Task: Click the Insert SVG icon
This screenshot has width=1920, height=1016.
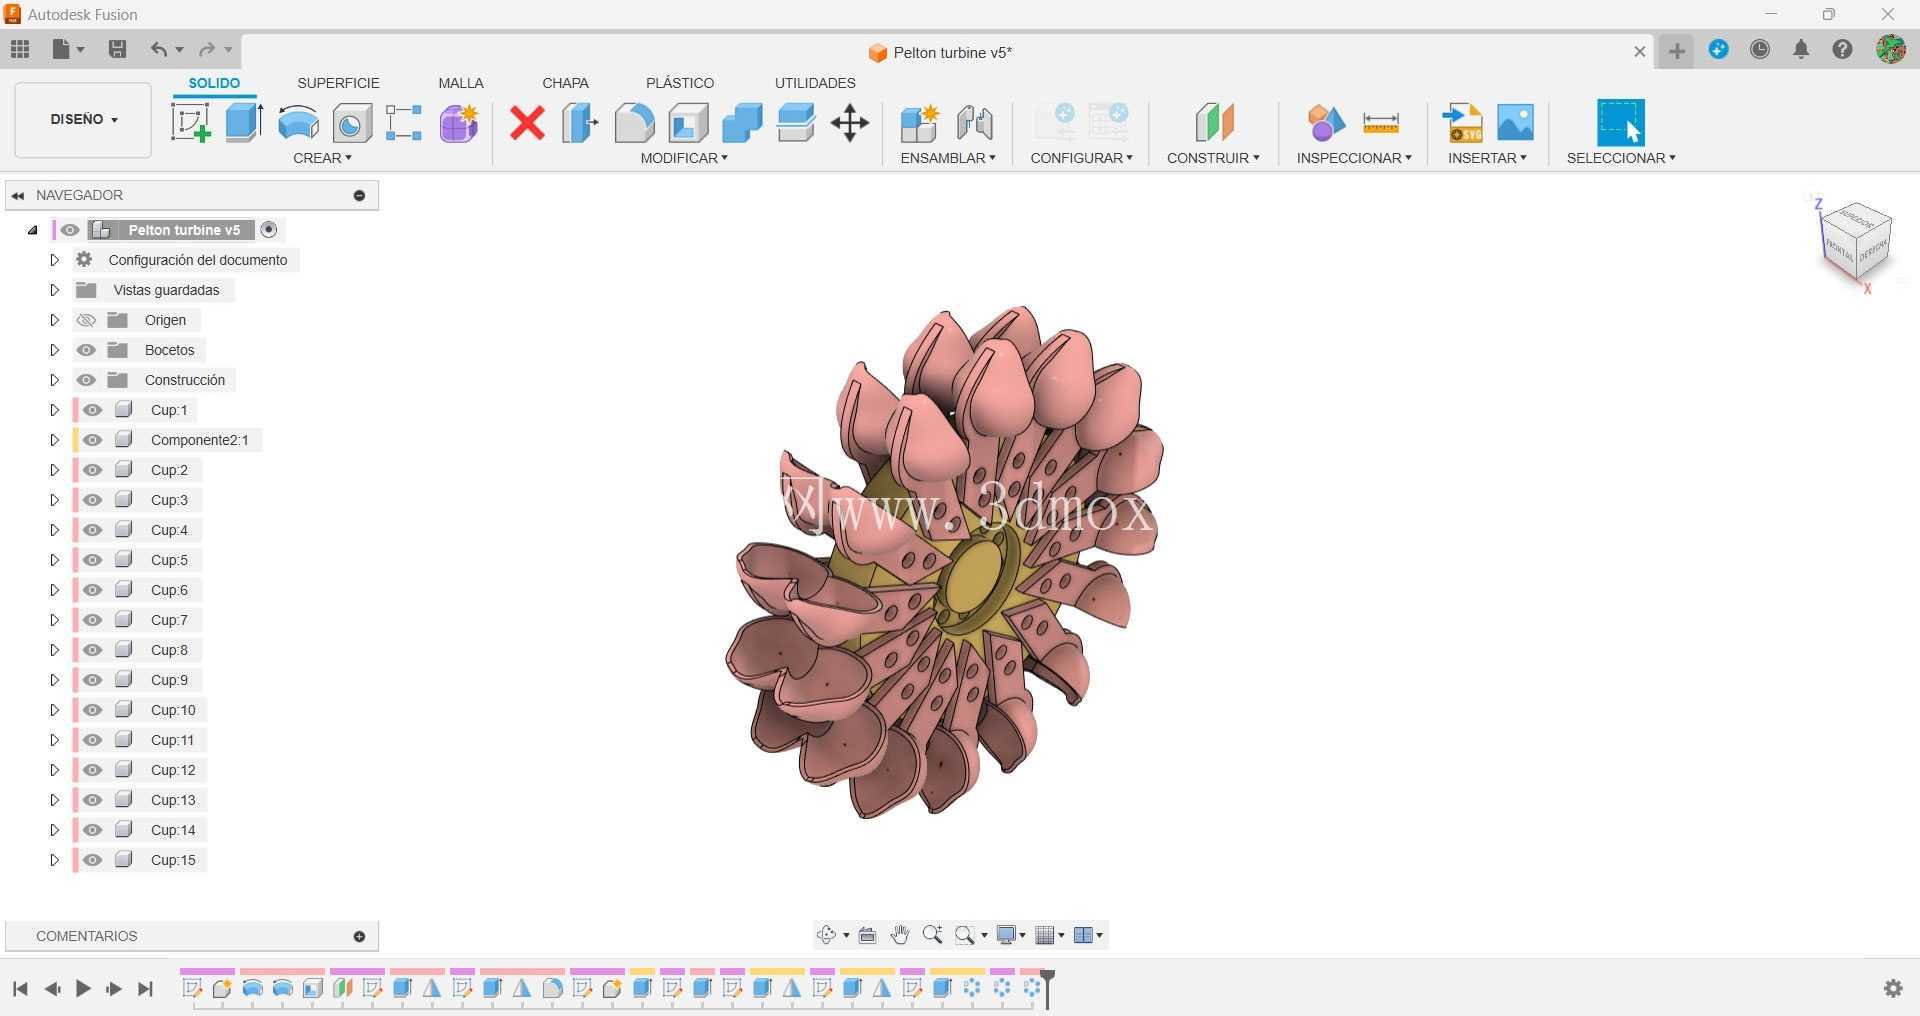Action: [1462, 123]
